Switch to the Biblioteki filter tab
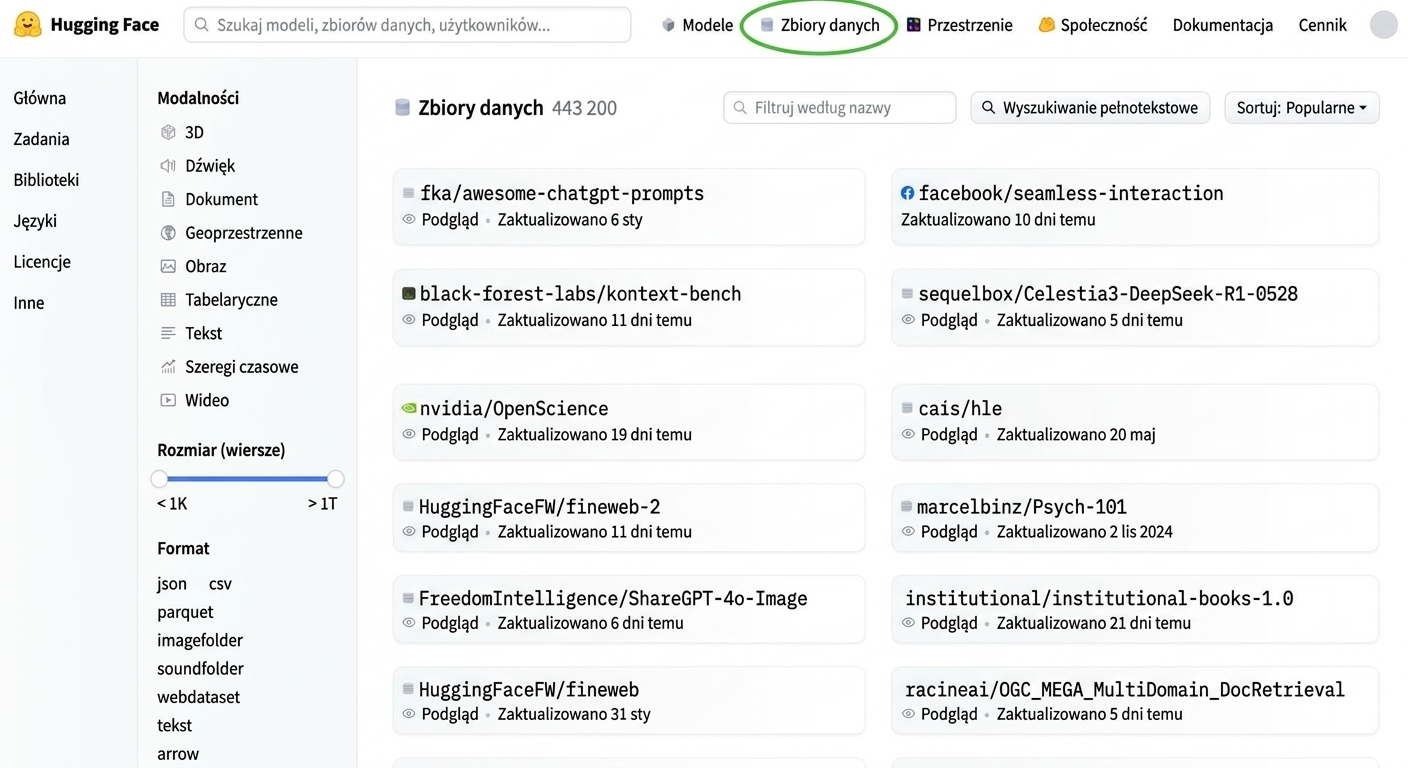 46,180
